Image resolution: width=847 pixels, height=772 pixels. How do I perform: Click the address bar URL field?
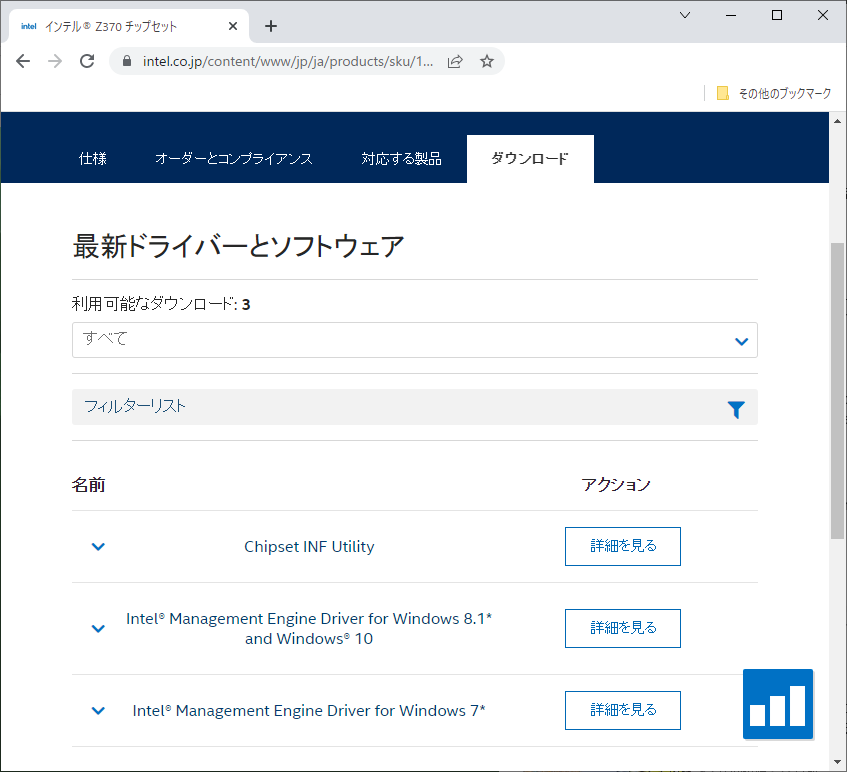287,61
